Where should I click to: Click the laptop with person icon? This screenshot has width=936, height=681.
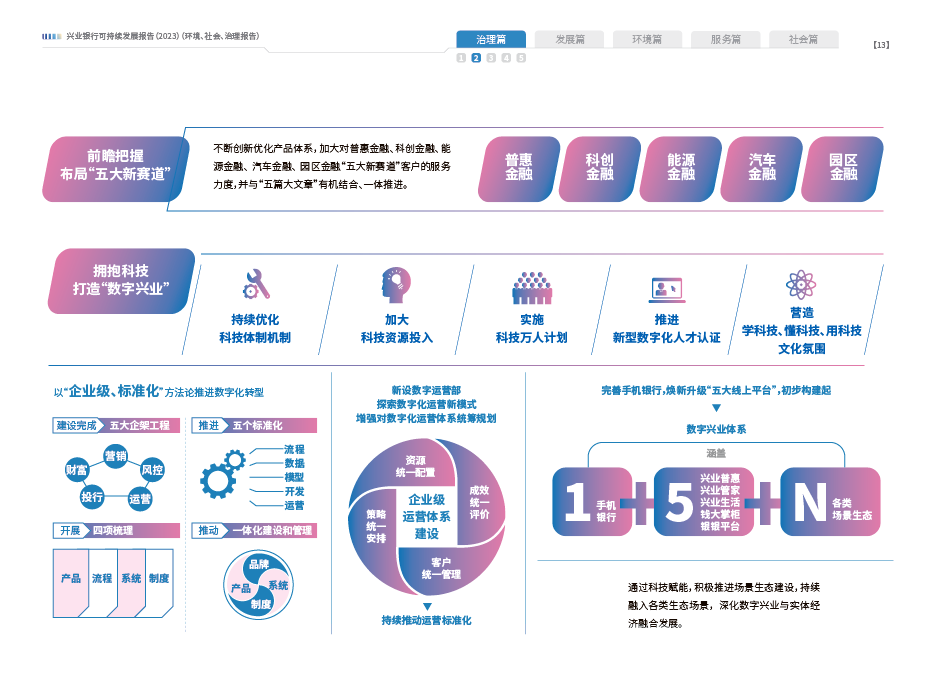click(666, 289)
